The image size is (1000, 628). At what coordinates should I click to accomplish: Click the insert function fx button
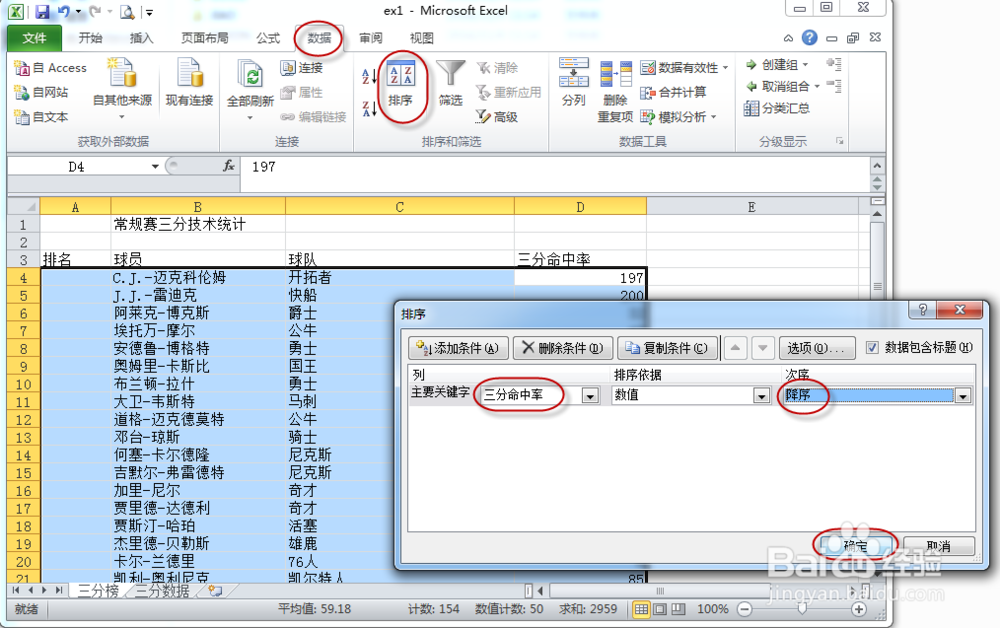pos(228,166)
